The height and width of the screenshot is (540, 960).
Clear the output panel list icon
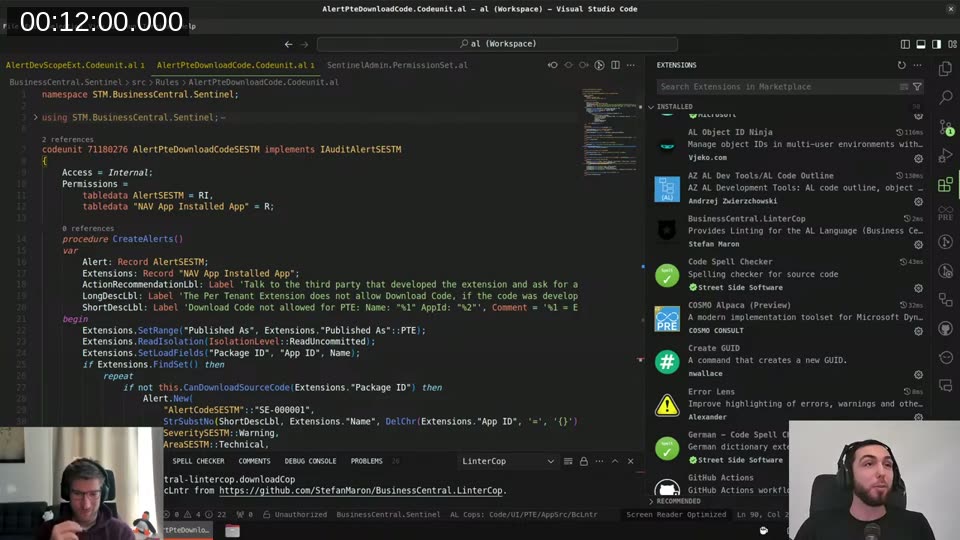tap(568, 461)
